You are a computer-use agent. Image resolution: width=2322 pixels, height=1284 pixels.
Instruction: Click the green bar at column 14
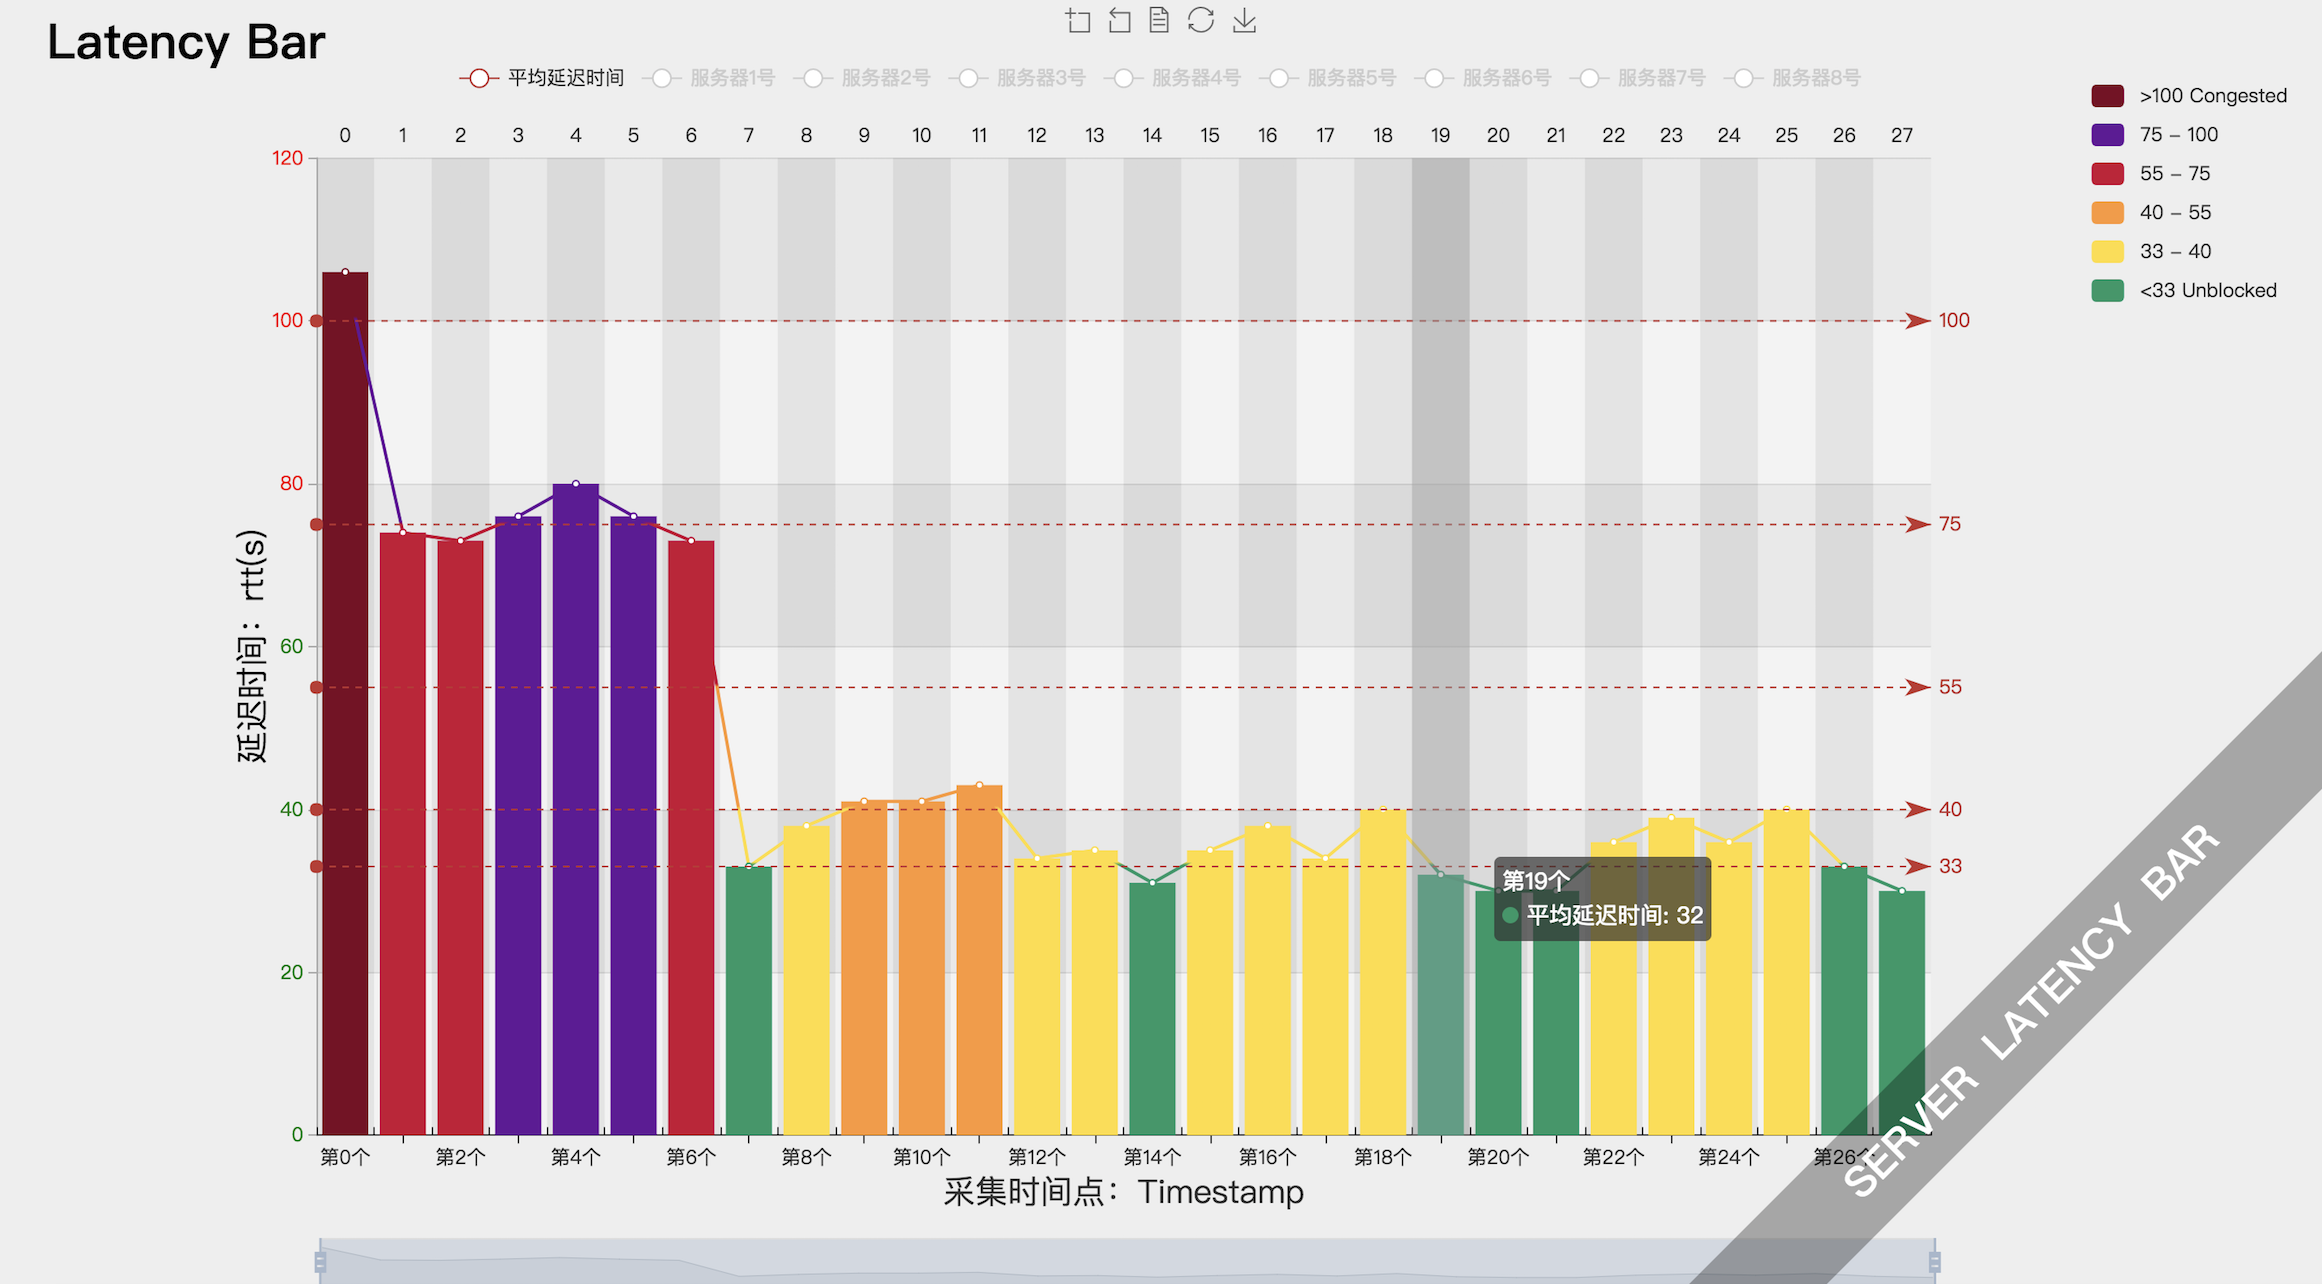(x=1152, y=1009)
